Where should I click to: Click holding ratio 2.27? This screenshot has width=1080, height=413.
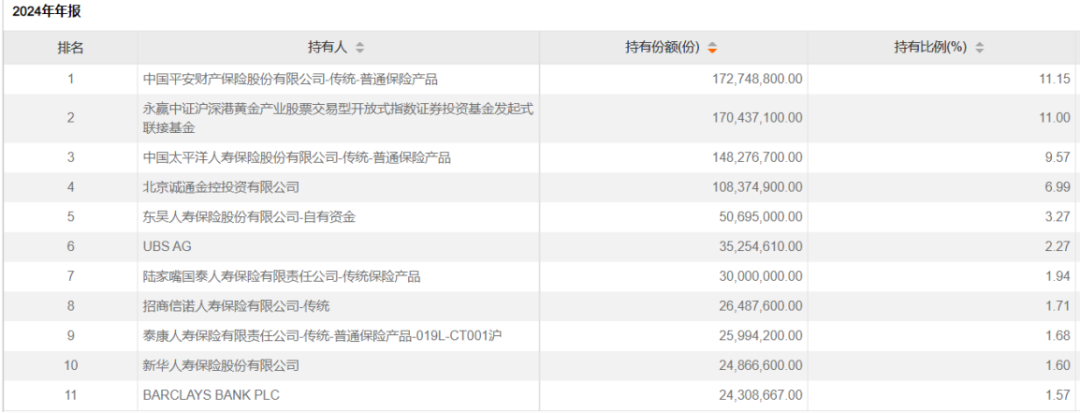1058,247
